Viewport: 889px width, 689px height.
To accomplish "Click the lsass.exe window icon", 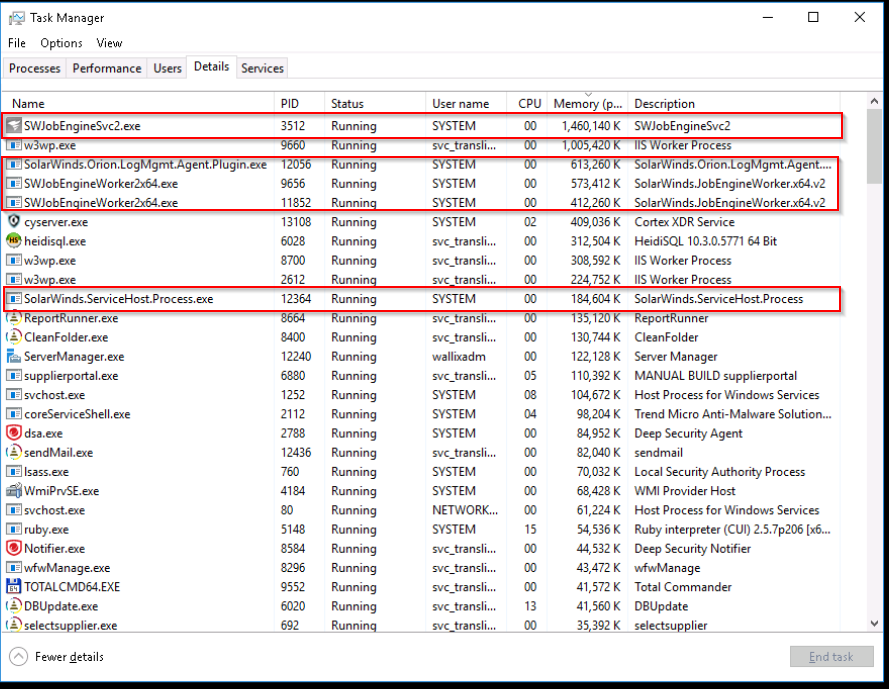I will tap(14, 471).
